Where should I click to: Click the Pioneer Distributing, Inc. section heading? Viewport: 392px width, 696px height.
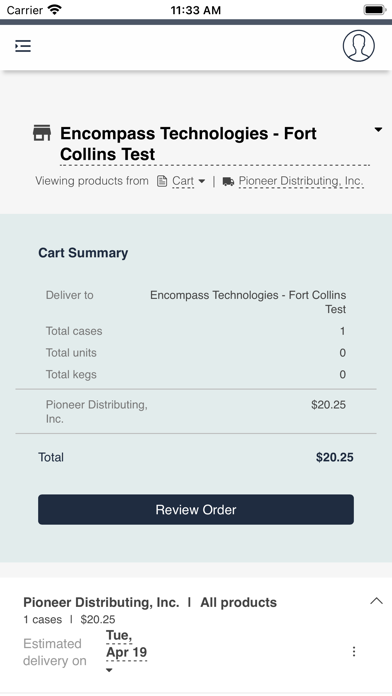click(x=101, y=602)
